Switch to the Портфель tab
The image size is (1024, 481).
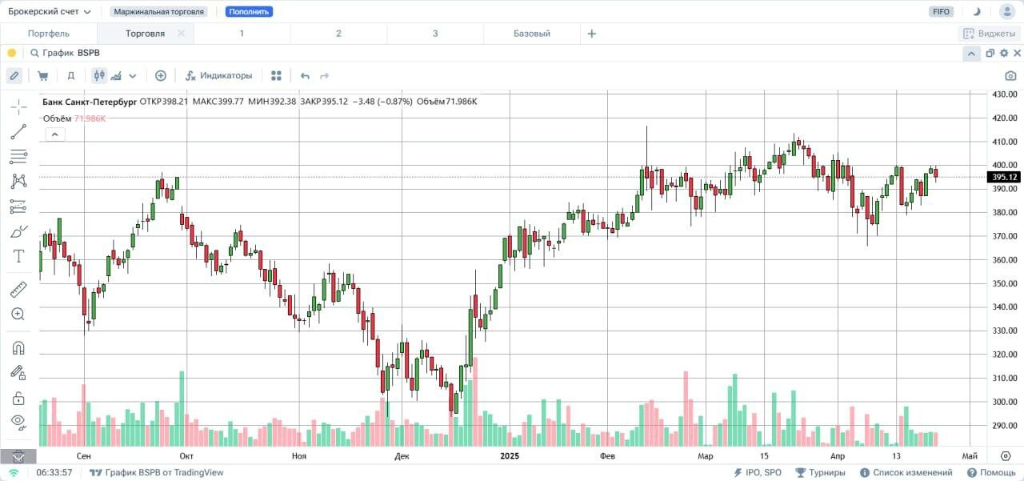(x=49, y=33)
